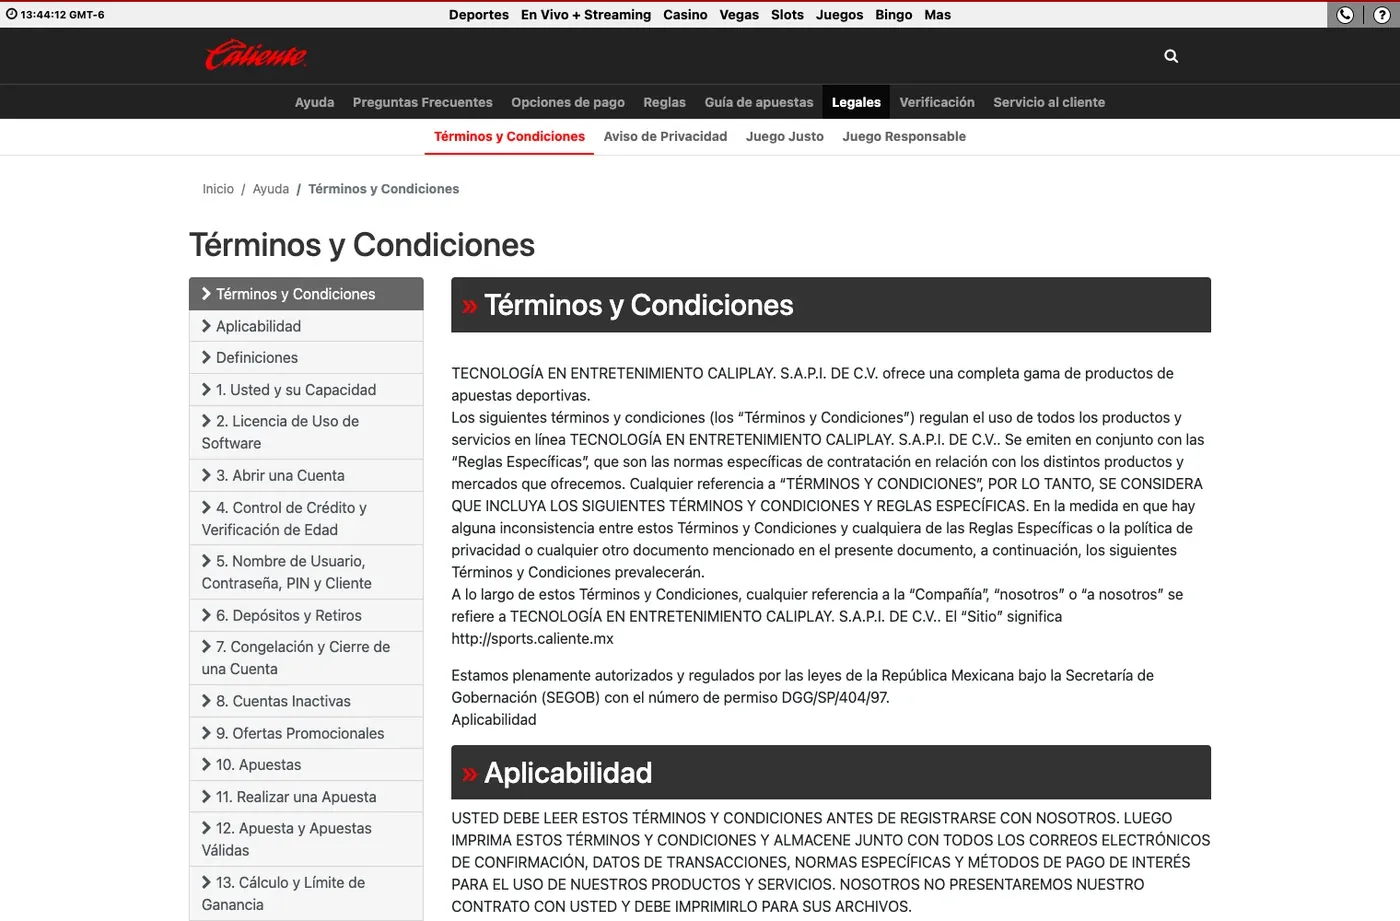Open 12. Apuesta y Apuestas Válidas
Viewport: 1400px width, 921px height.
click(306, 839)
